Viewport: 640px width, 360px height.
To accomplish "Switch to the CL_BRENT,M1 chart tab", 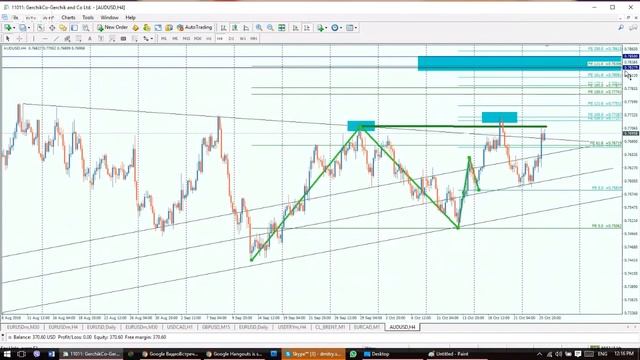I will 330,327.
